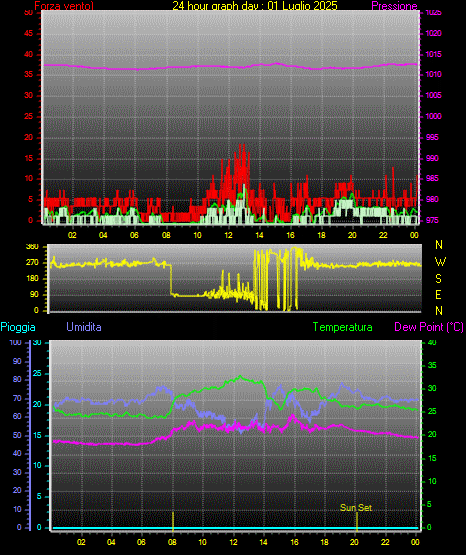Viewport: 466px width, 555px height.
Task: Click the Pressione legend label
Action: coord(394,6)
